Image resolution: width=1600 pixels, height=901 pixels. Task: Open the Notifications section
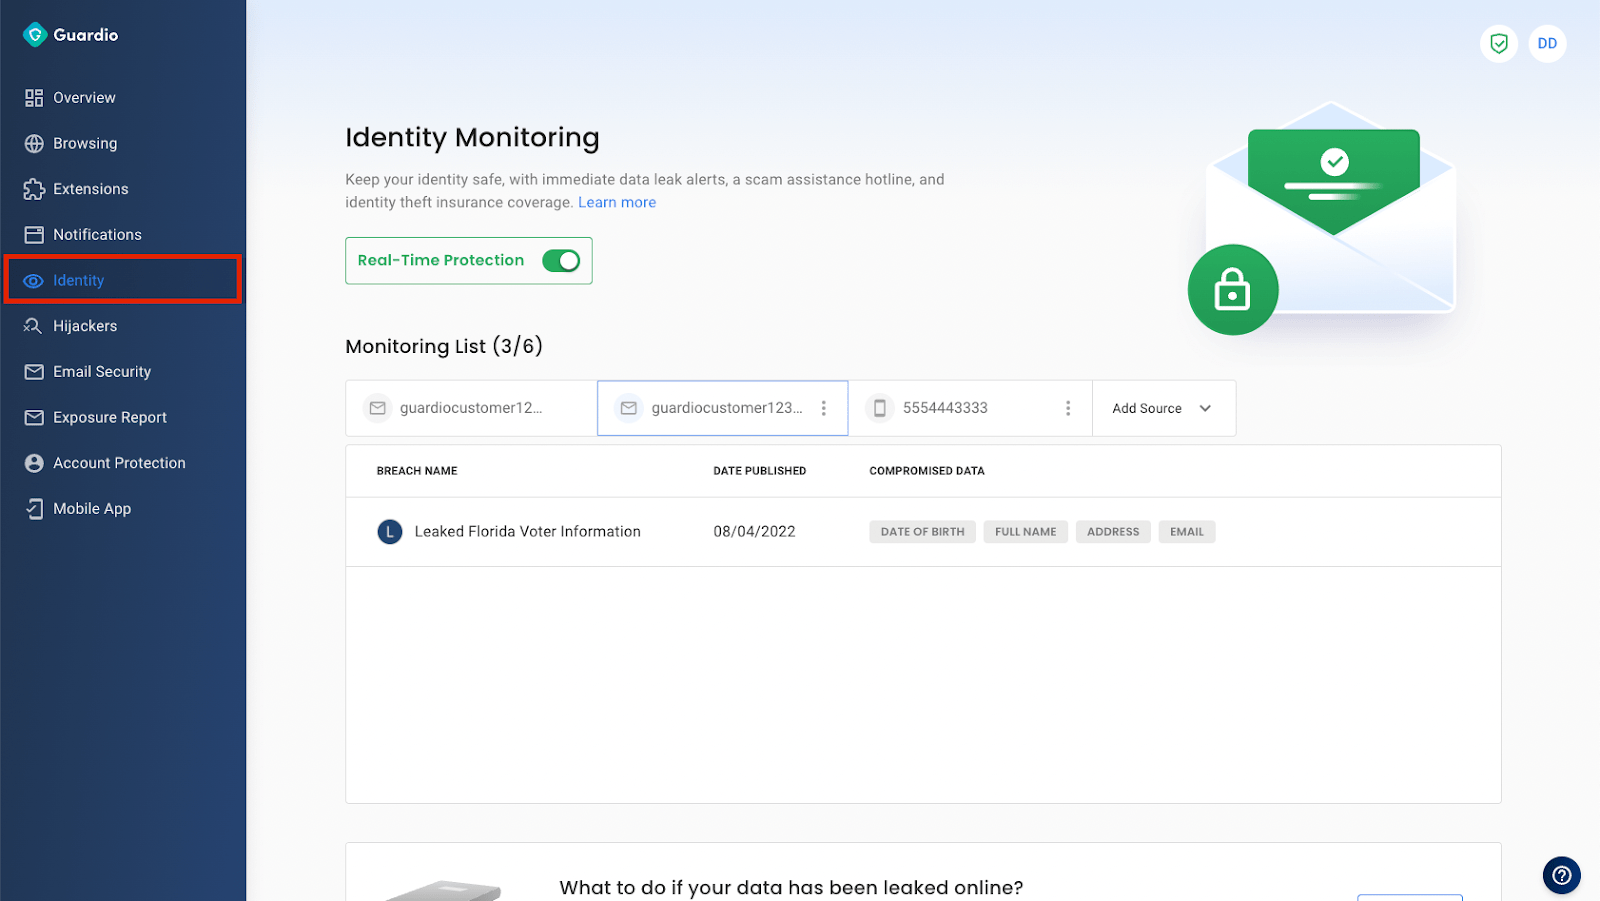[x=96, y=234]
